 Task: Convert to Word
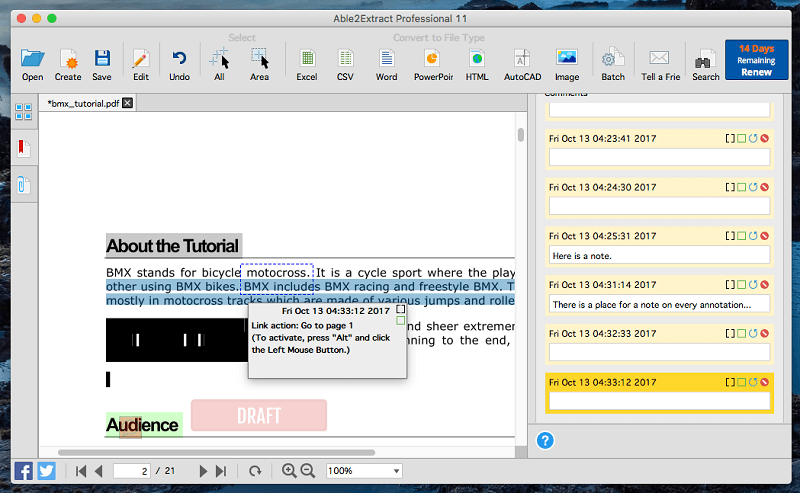coord(386,65)
